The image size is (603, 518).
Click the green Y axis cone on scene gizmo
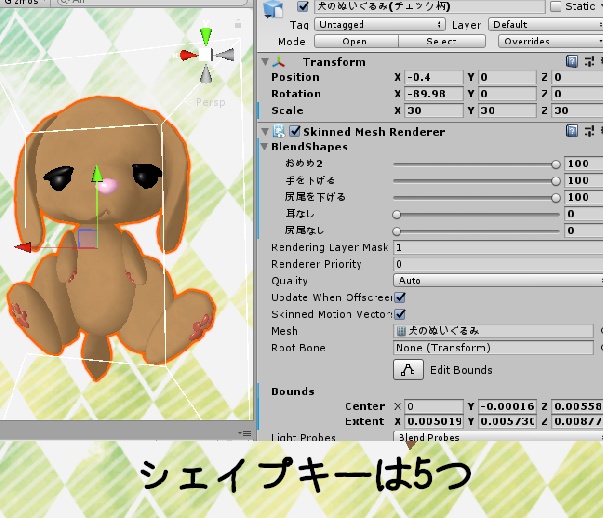206,37
